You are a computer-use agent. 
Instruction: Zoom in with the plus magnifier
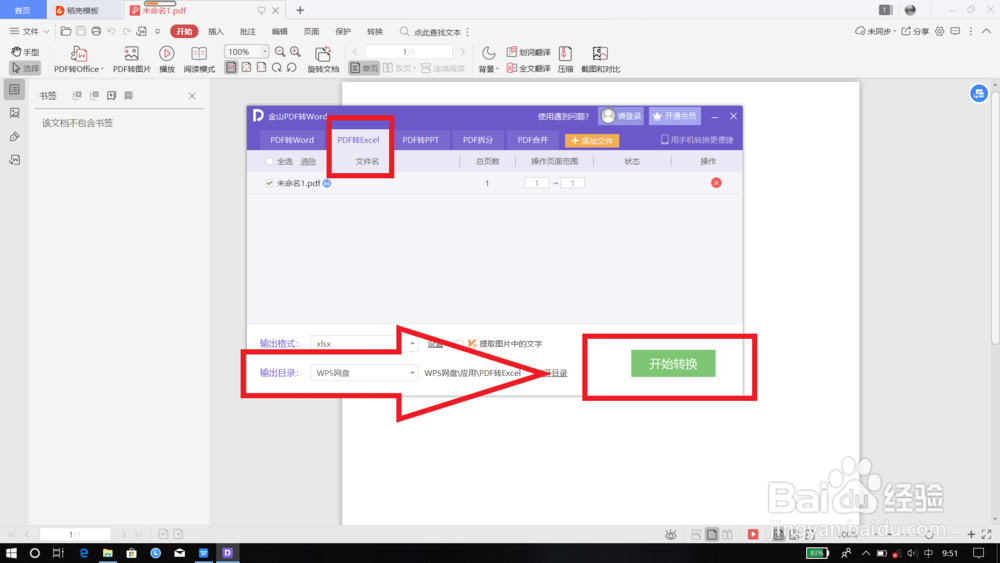(x=295, y=52)
